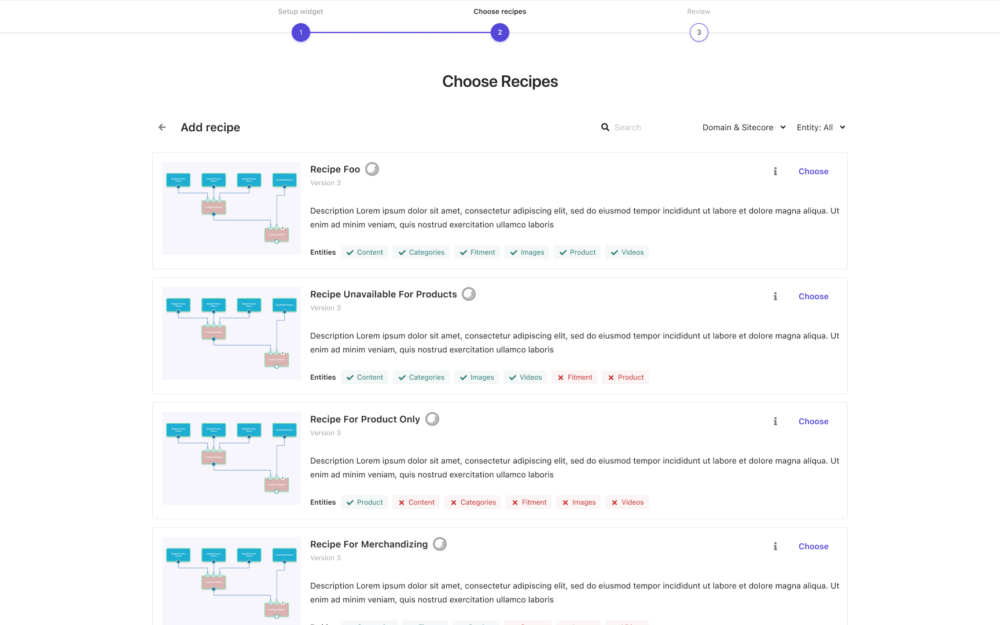Open the Recipe For Product Only diagram thumbnail
The height and width of the screenshot is (625, 1000).
click(x=231, y=458)
